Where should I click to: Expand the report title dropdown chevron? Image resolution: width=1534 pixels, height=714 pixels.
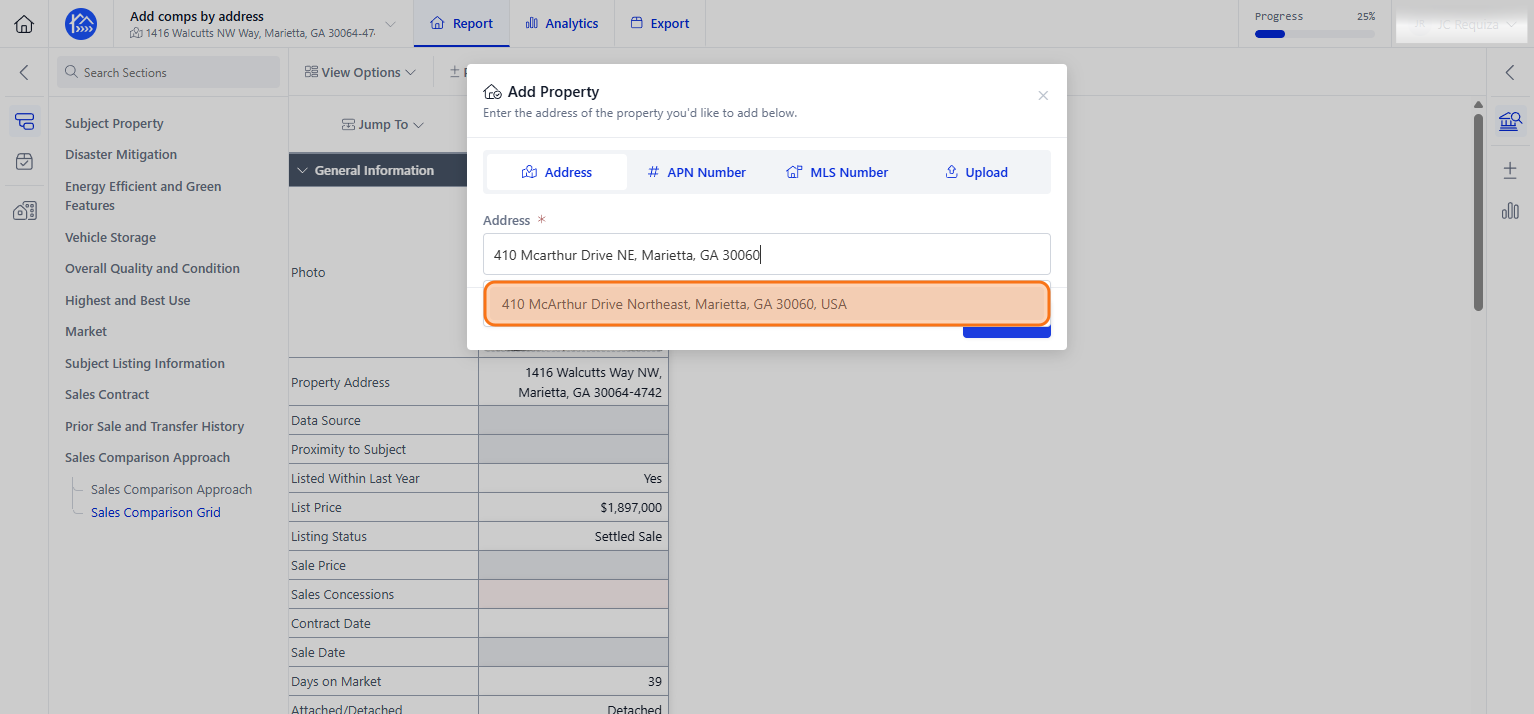click(390, 24)
